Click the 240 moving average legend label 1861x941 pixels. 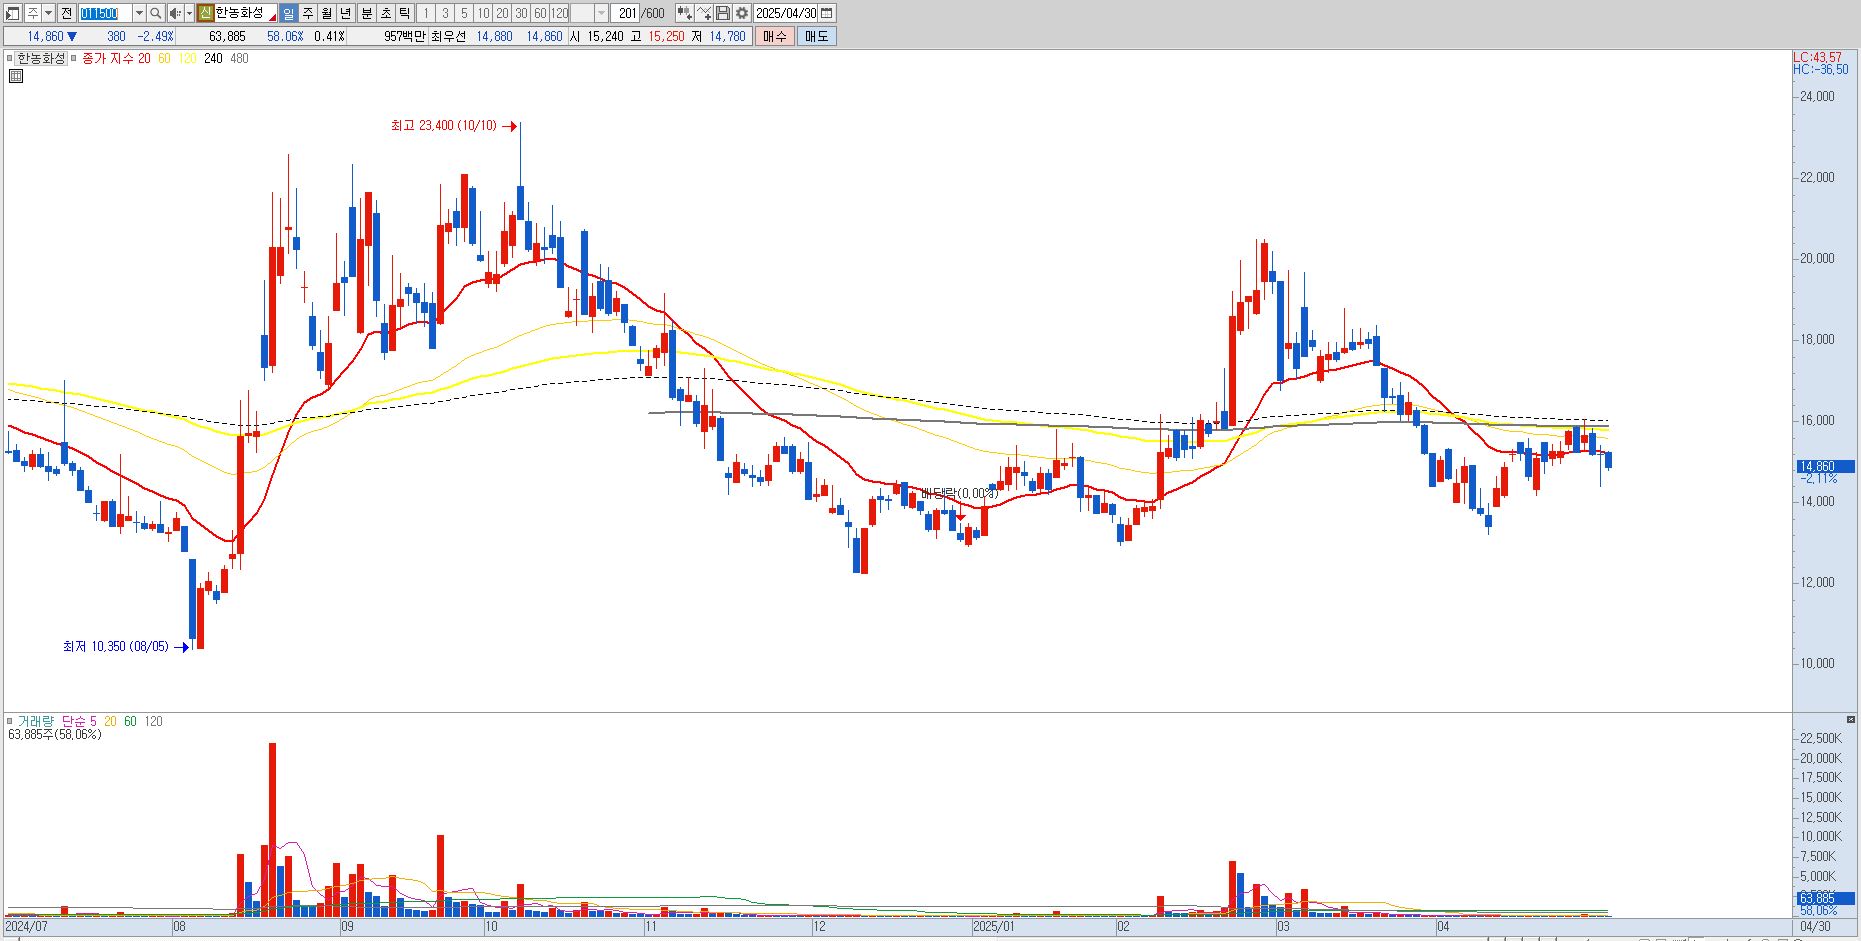click(x=213, y=58)
